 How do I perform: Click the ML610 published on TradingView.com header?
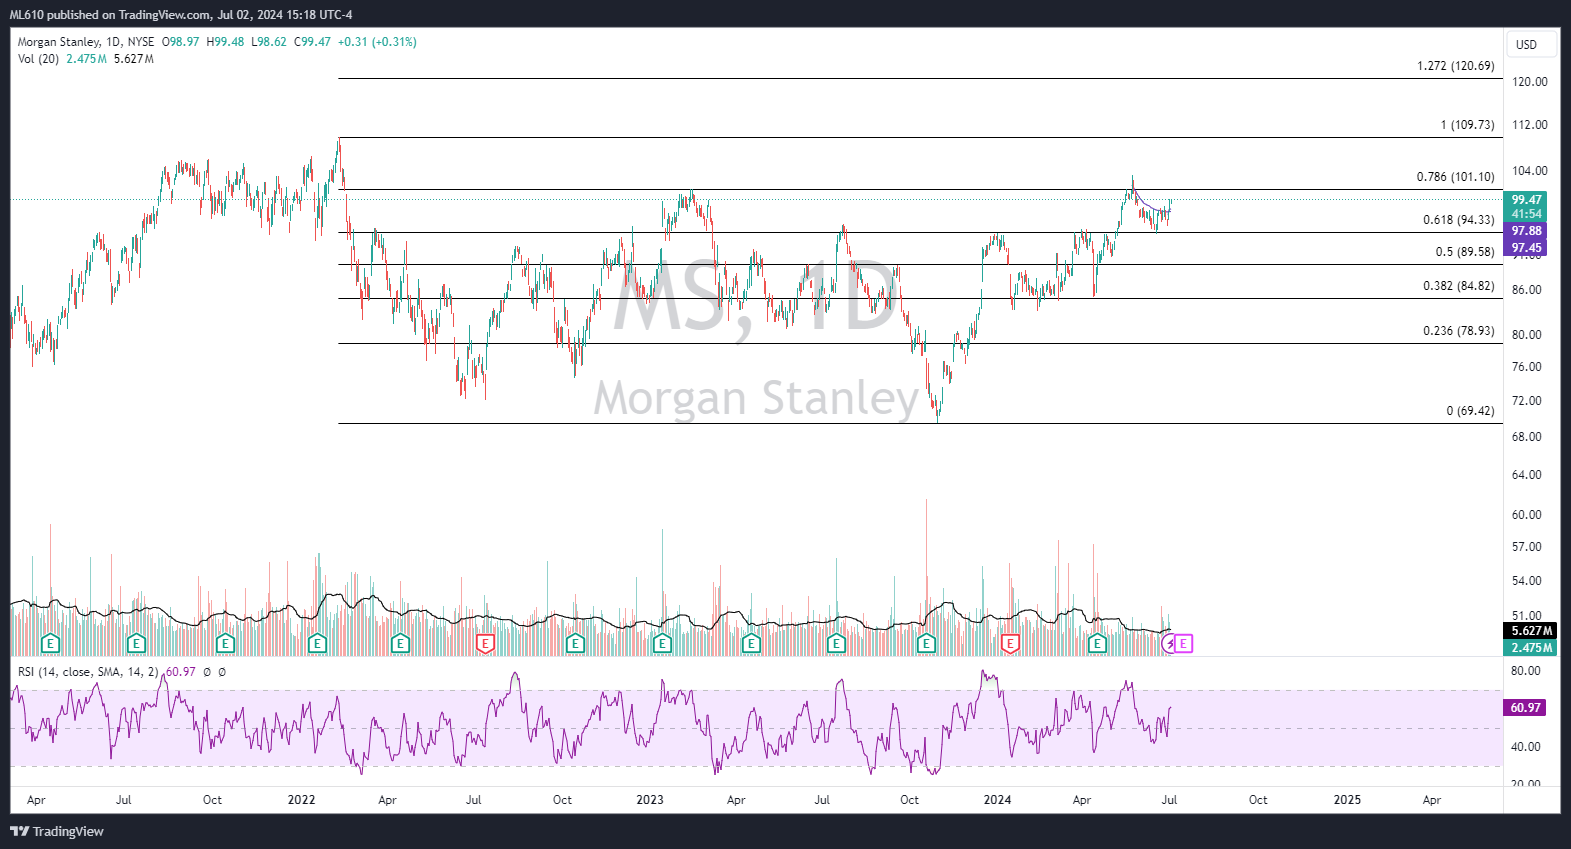[181, 15]
